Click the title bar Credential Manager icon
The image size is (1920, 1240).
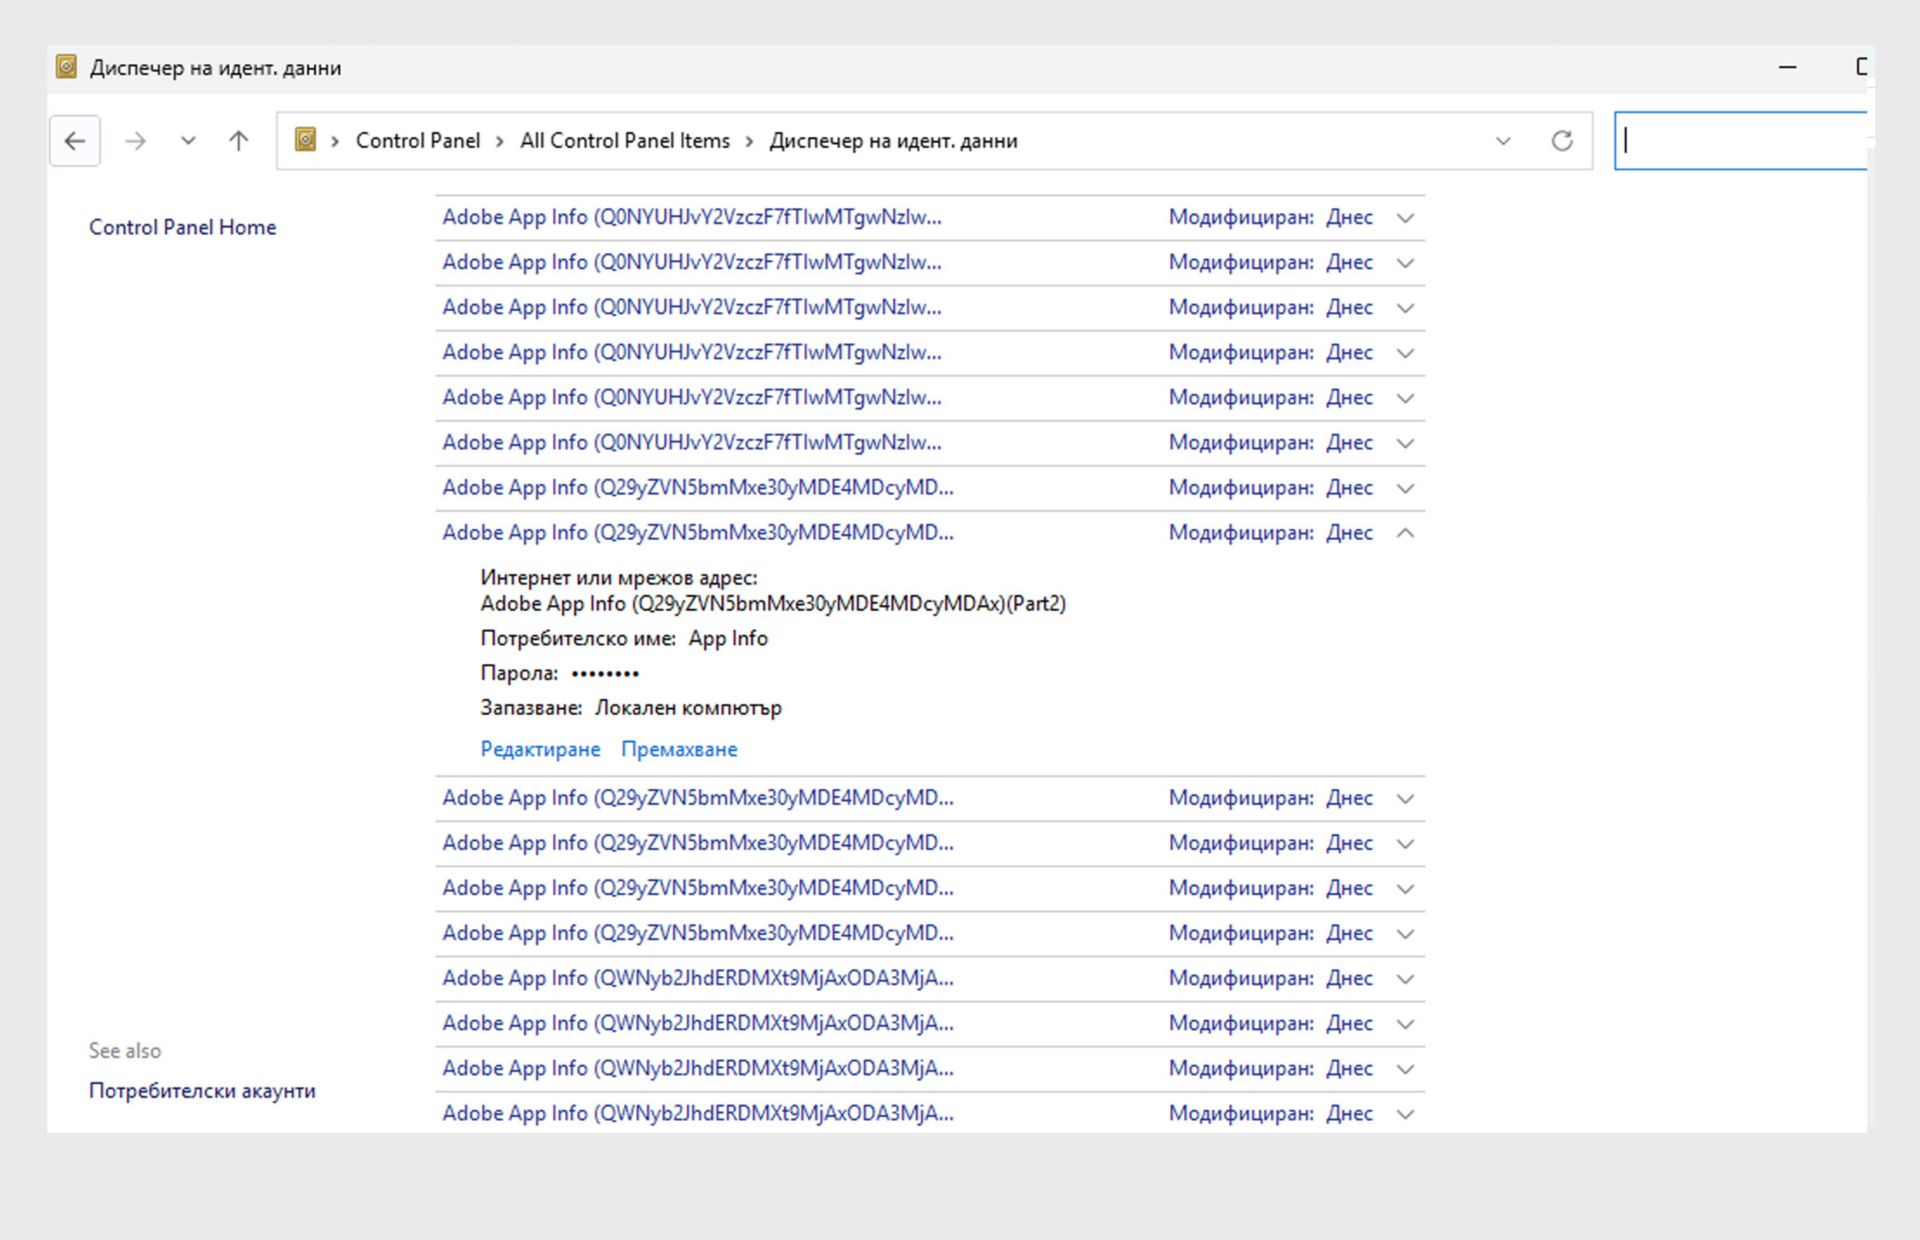pyautogui.click(x=66, y=67)
